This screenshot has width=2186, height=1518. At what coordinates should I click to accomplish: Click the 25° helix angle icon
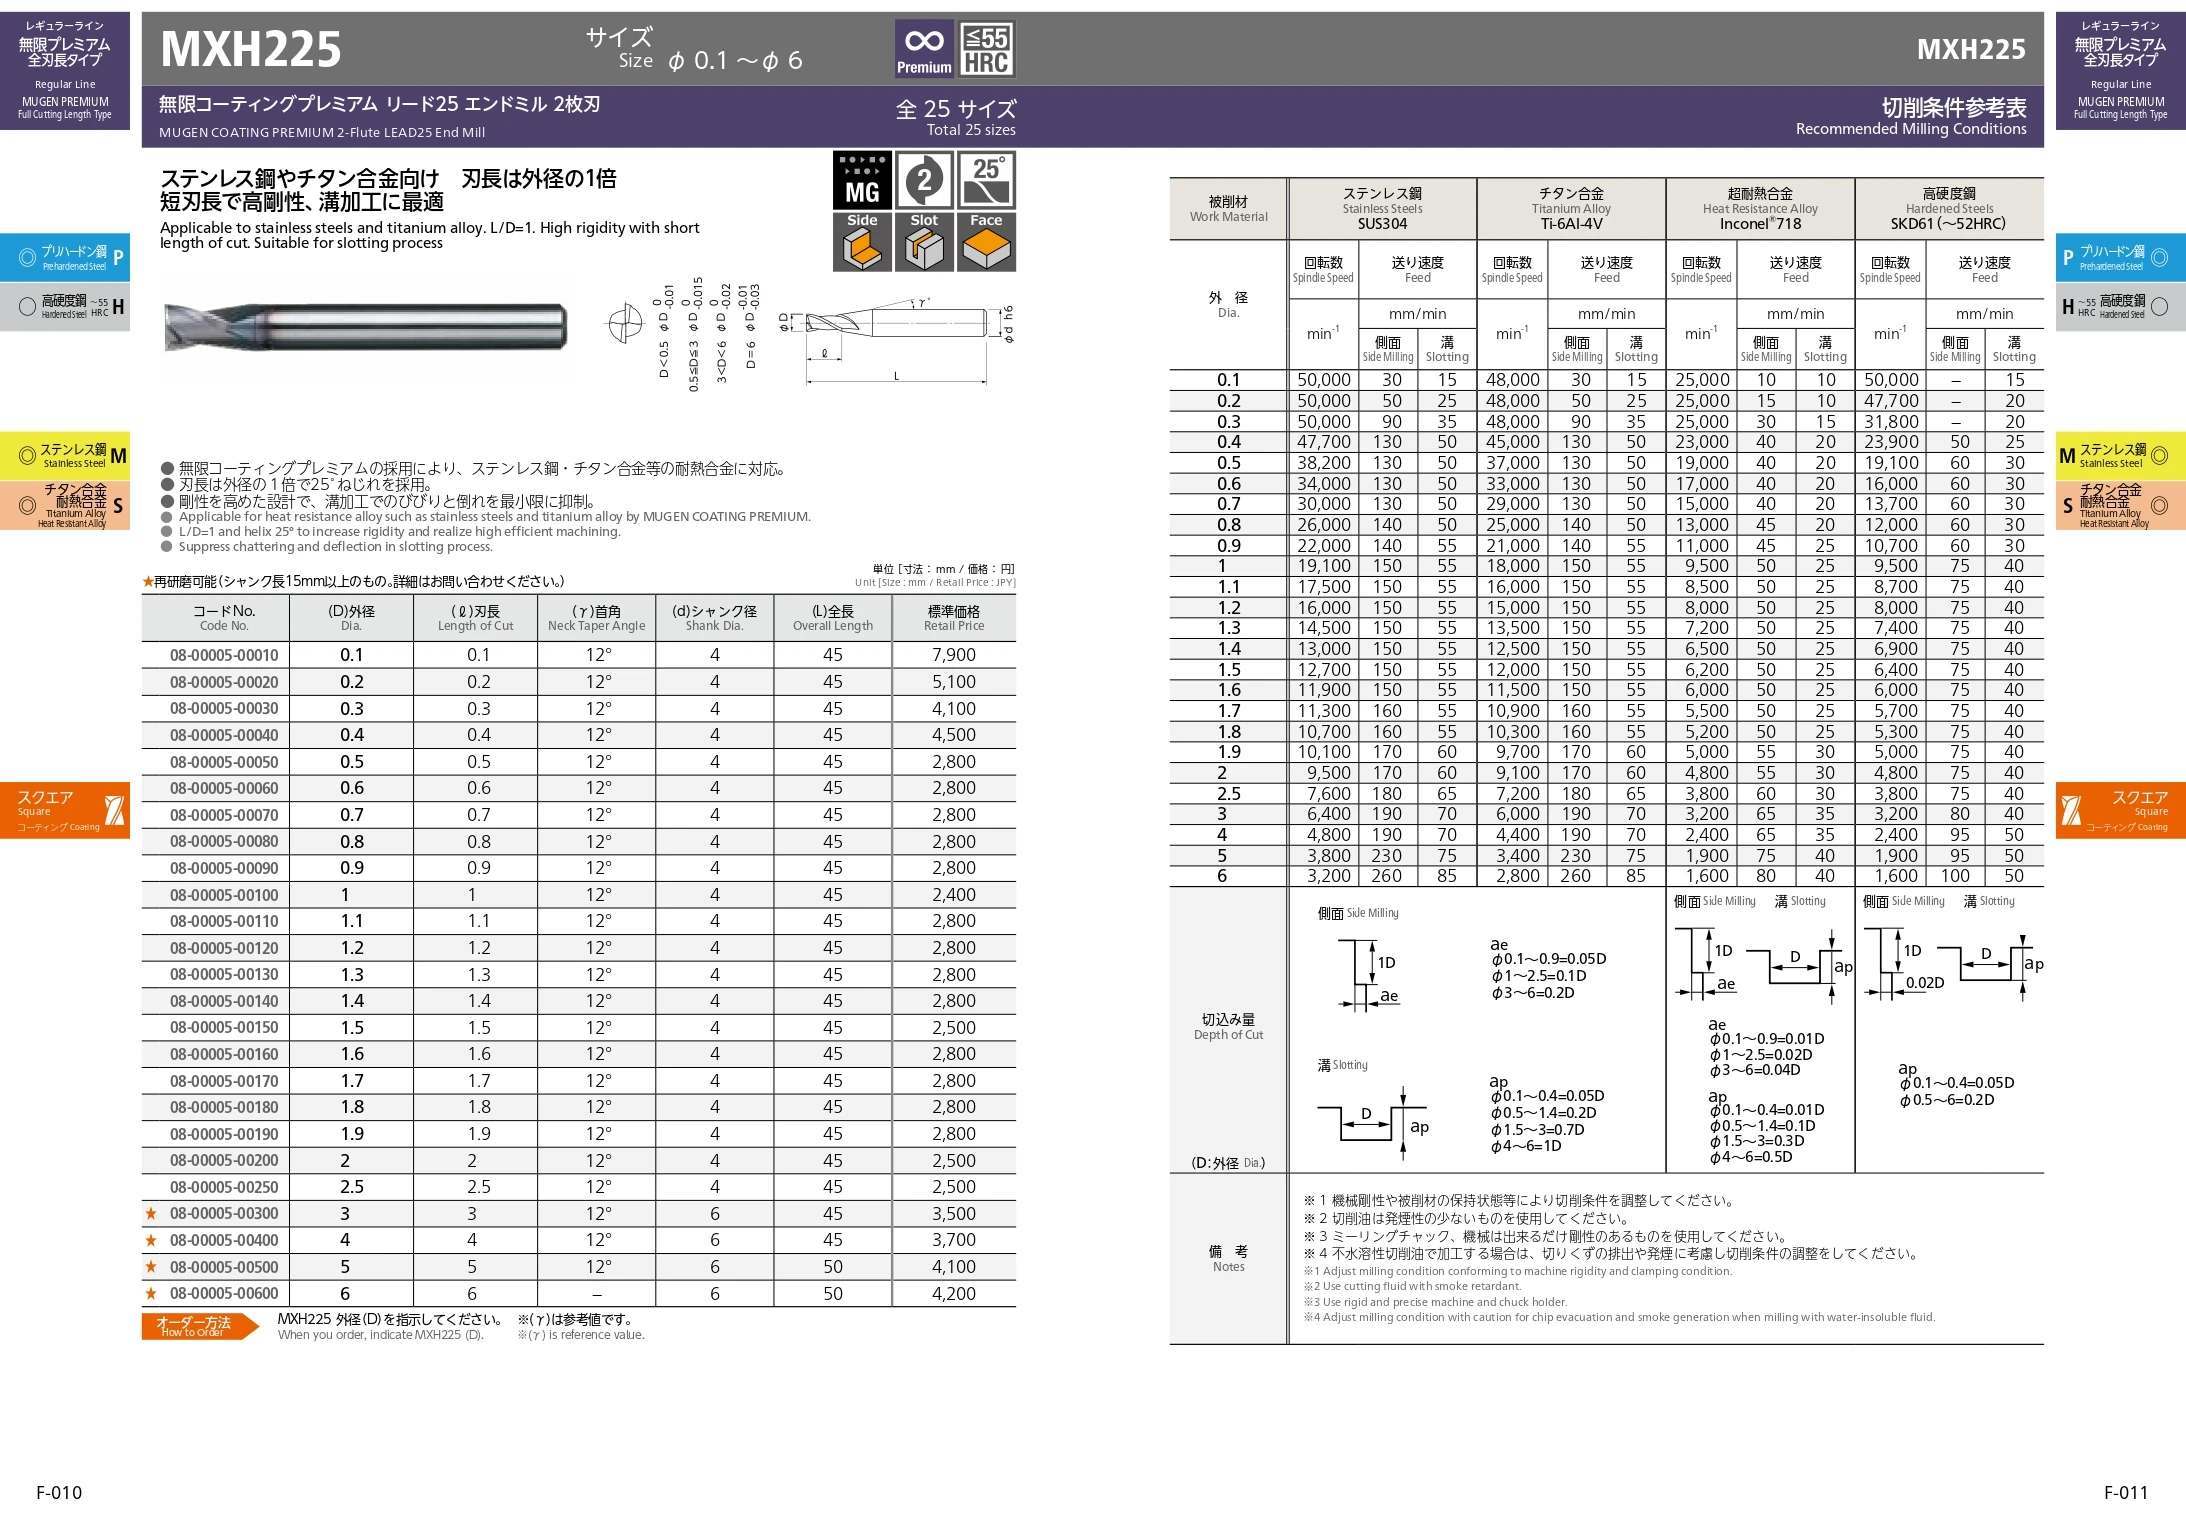point(986,180)
